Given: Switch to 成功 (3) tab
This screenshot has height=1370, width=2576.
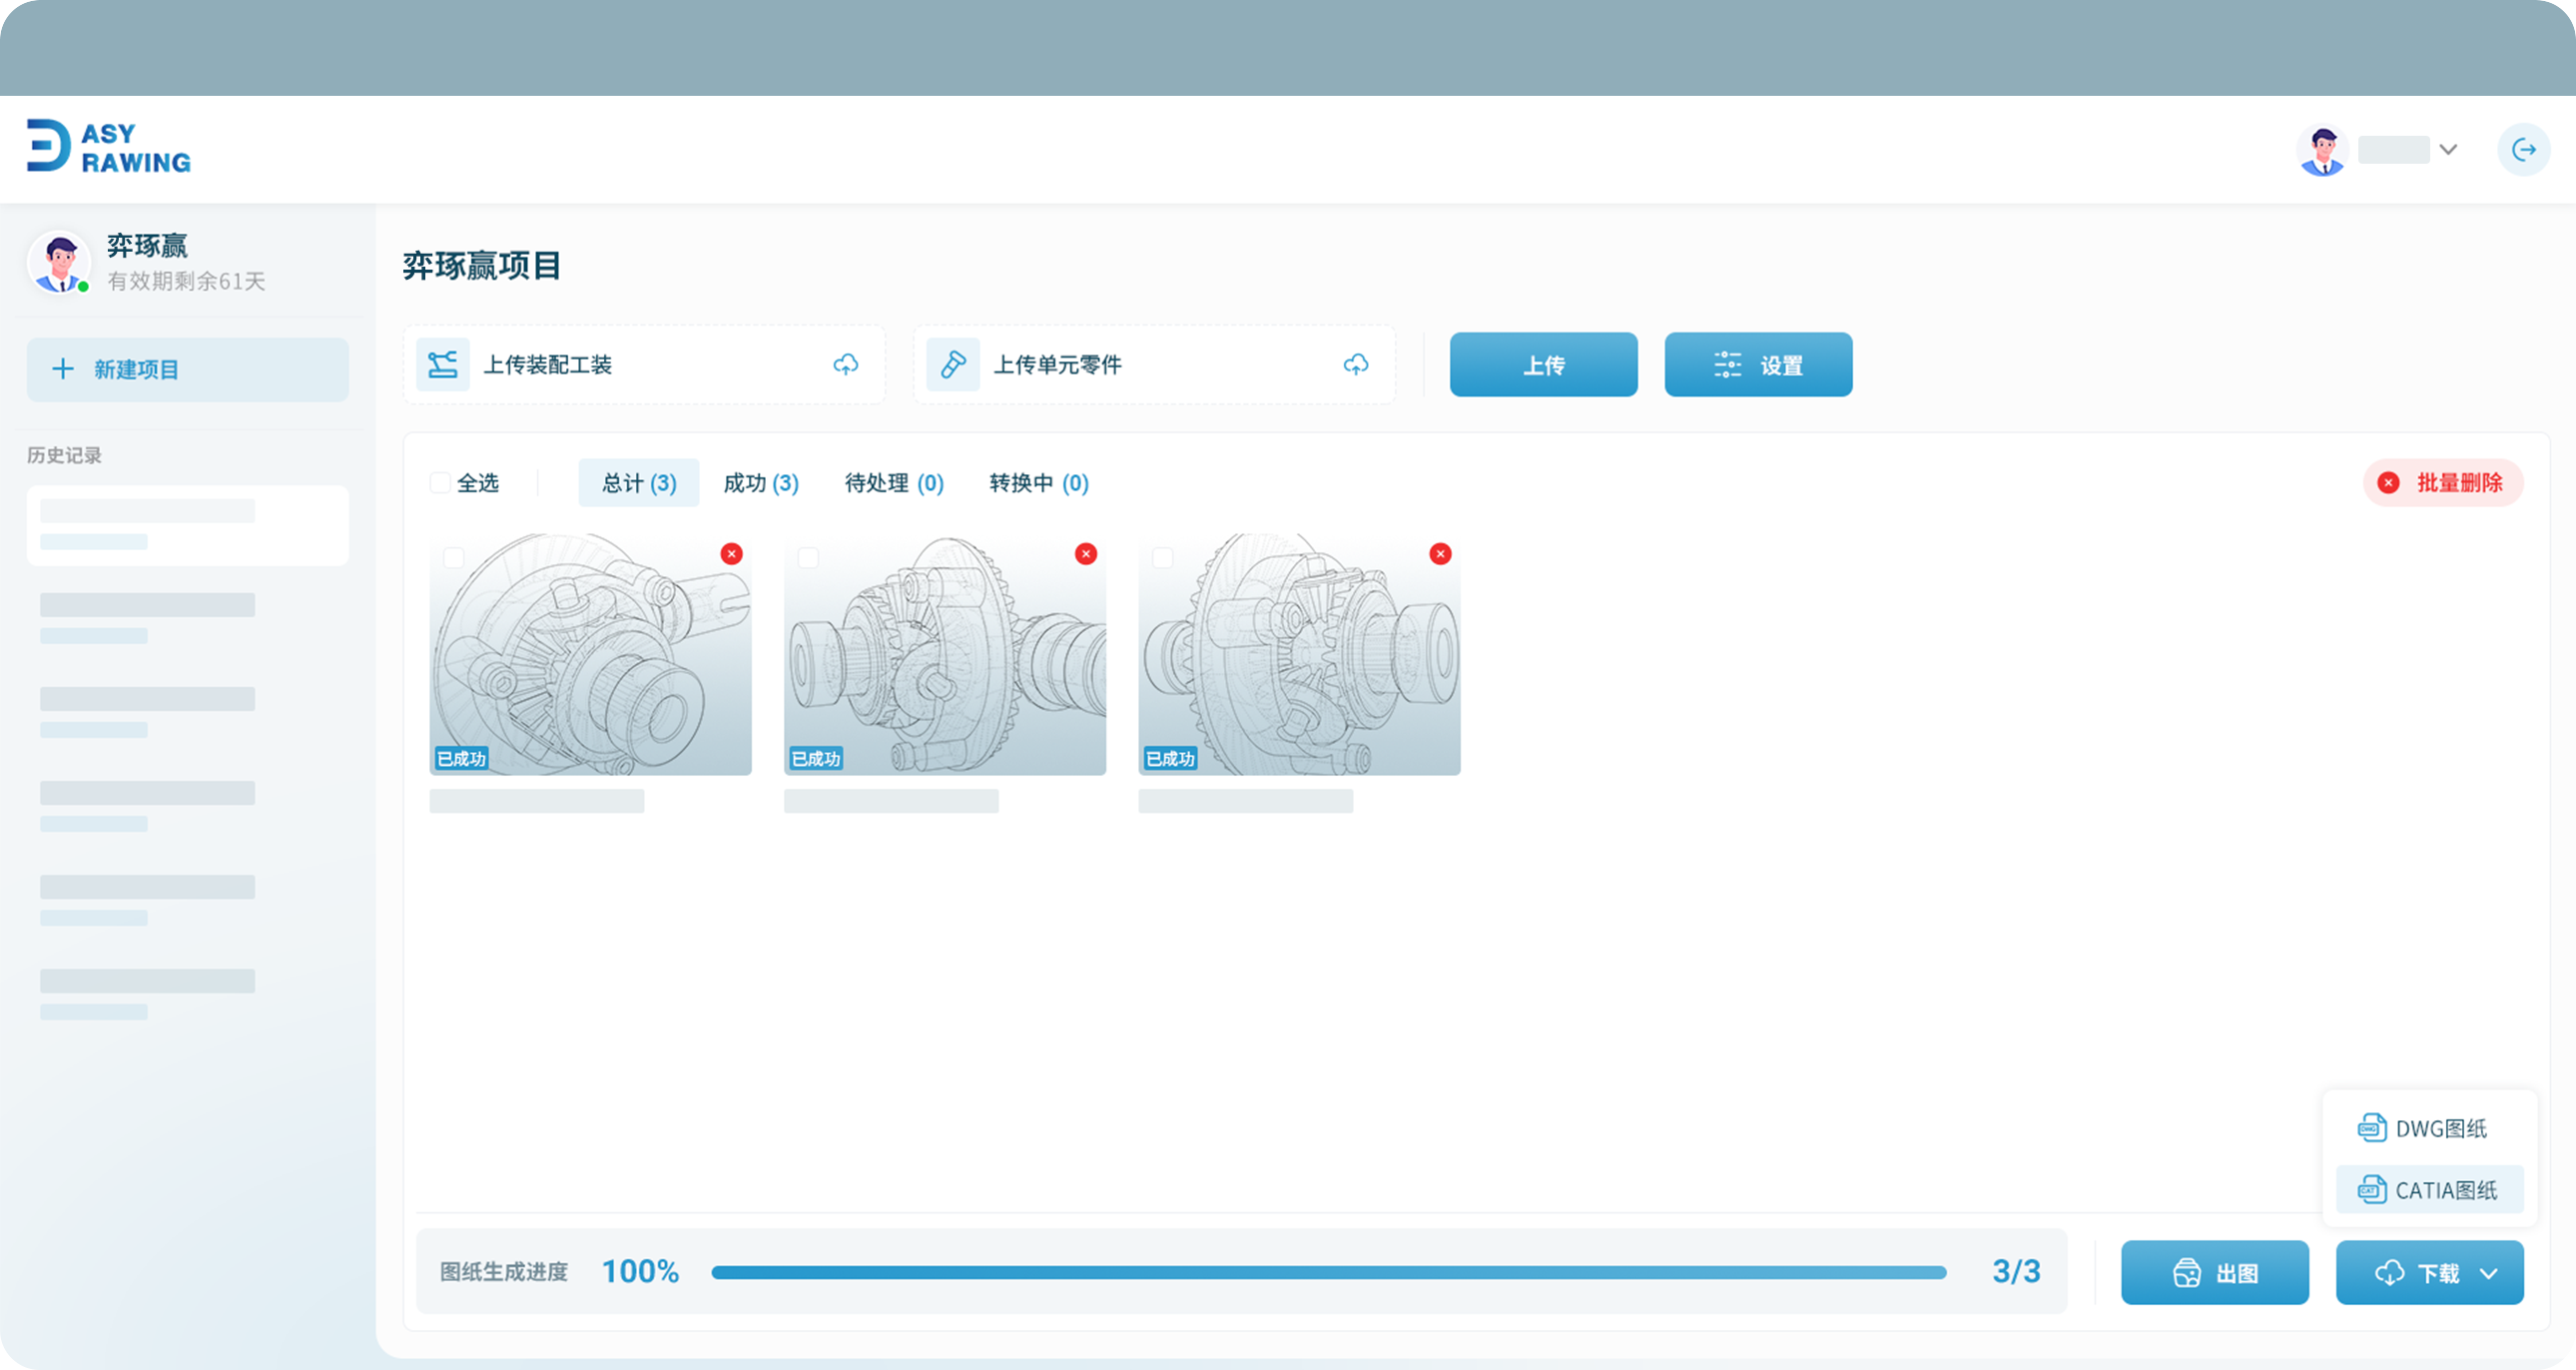Looking at the screenshot, I should 760,483.
